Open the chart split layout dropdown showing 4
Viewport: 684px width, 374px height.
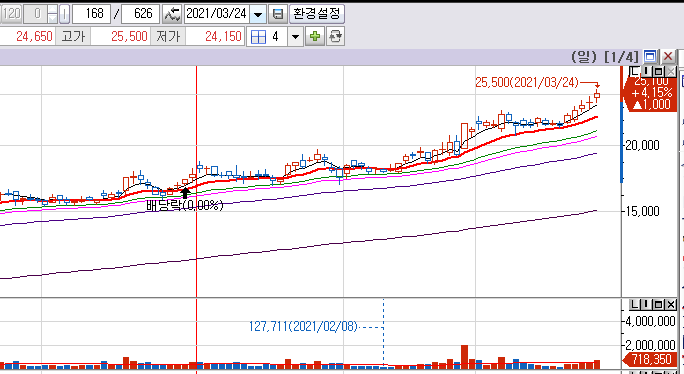(295, 37)
